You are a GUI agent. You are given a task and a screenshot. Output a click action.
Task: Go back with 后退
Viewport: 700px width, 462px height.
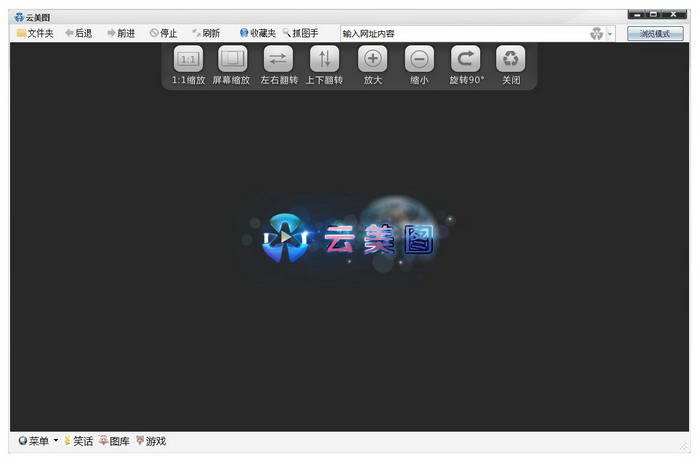[79, 33]
